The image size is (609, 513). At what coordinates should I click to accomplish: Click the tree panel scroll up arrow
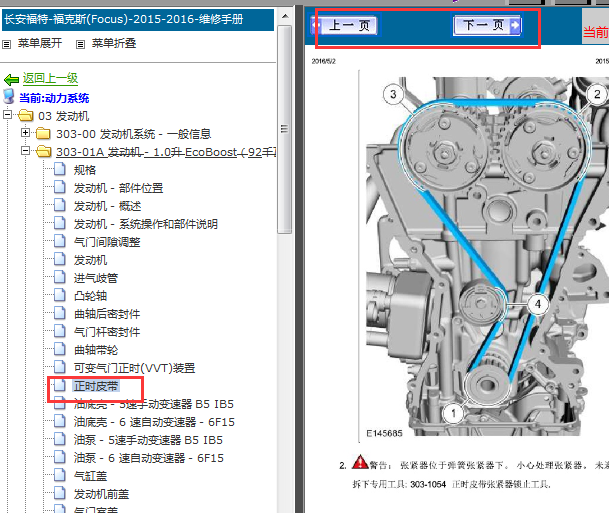[285, 16]
